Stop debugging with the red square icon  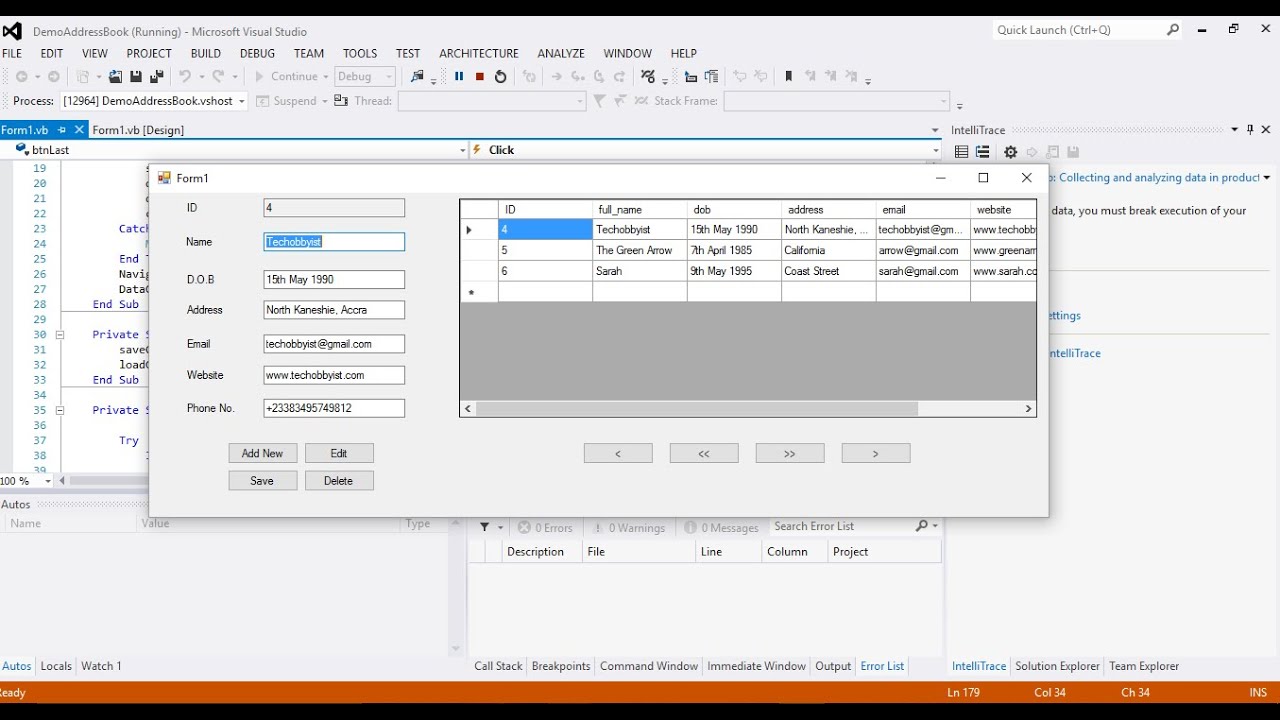(480, 77)
